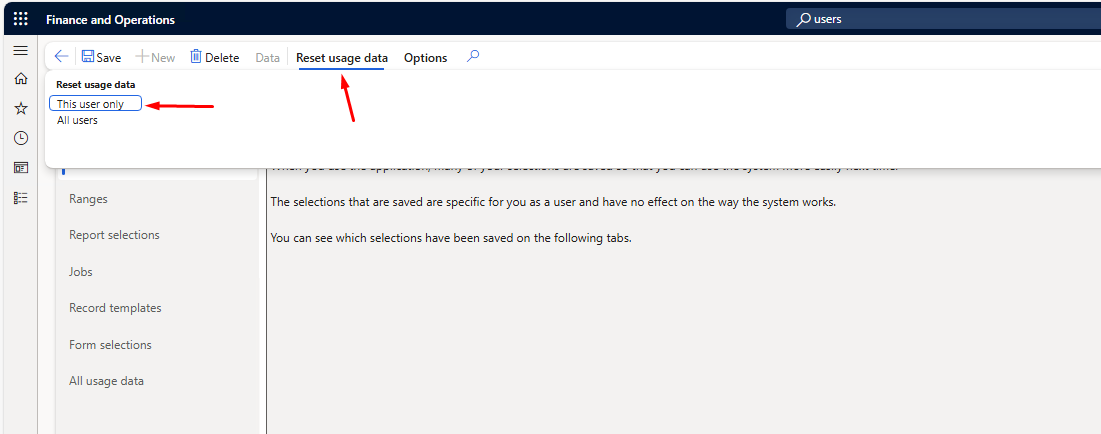Select the Ranges tab
This screenshot has height=434, width=1101.
88,199
